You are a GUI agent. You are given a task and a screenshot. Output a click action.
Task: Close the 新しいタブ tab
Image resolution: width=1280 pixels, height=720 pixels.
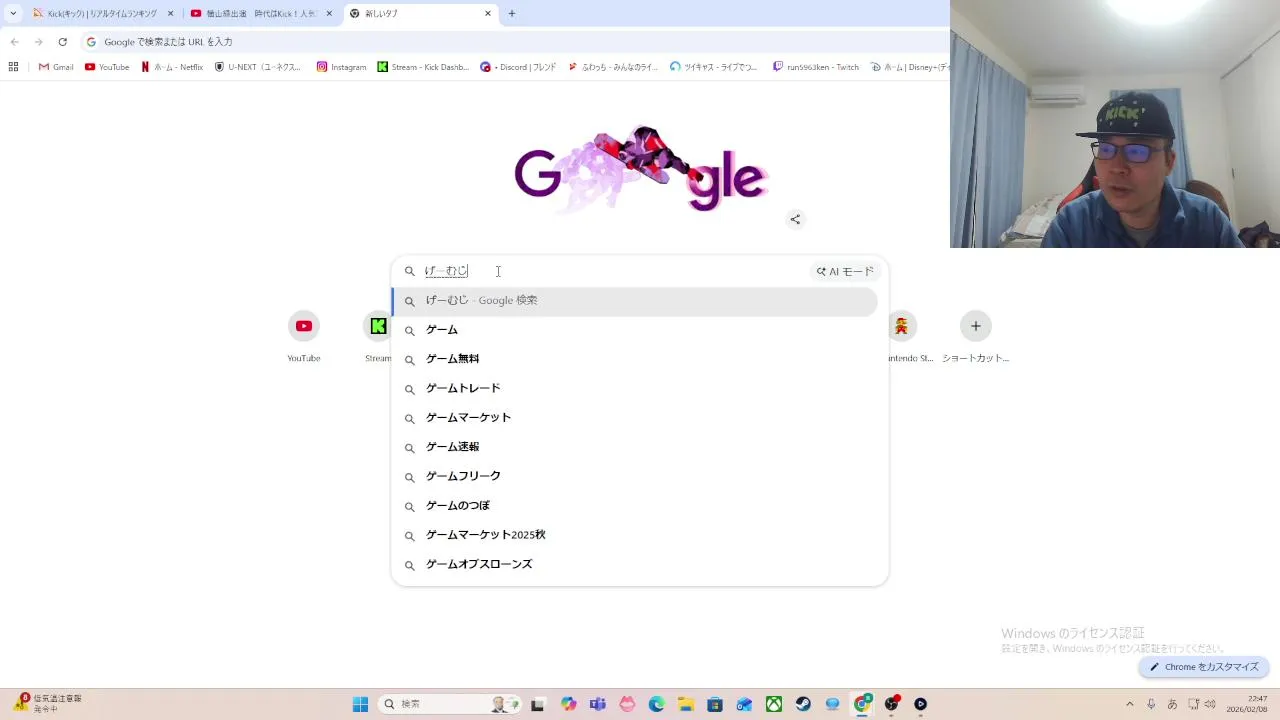coord(488,14)
